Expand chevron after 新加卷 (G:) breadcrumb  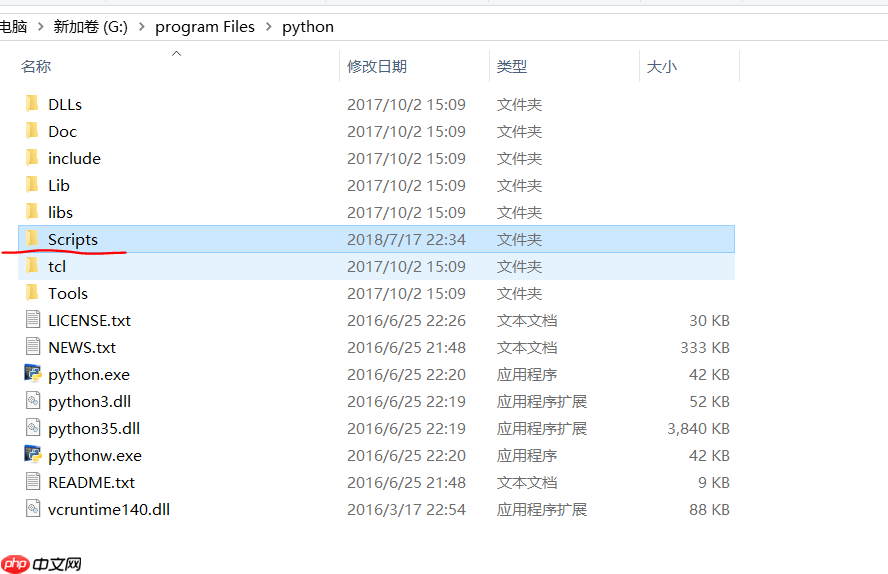142,27
